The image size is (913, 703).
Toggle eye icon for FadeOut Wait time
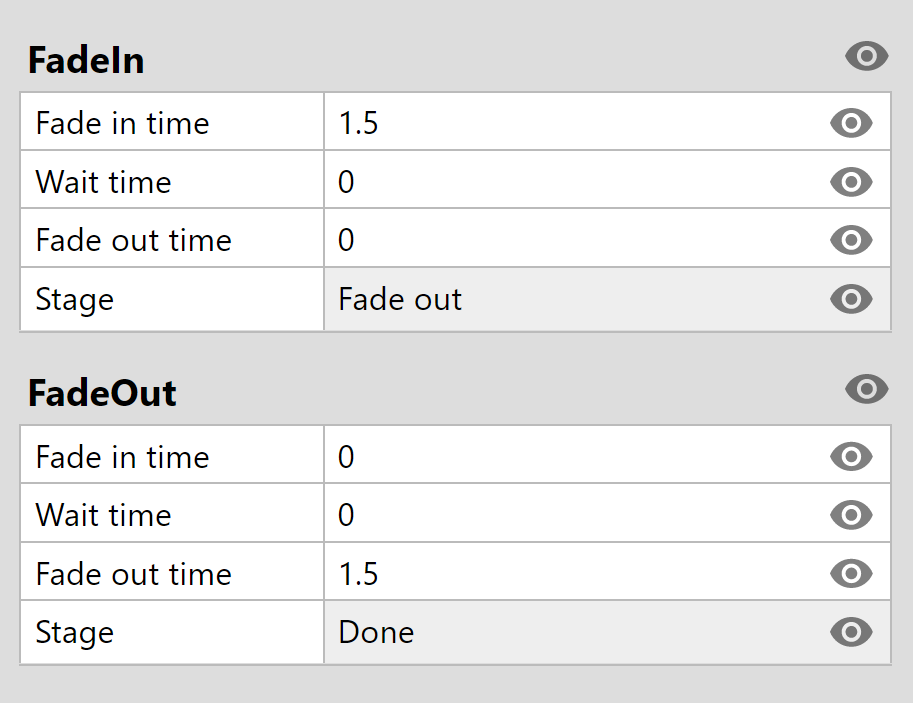pyautogui.click(x=851, y=515)
